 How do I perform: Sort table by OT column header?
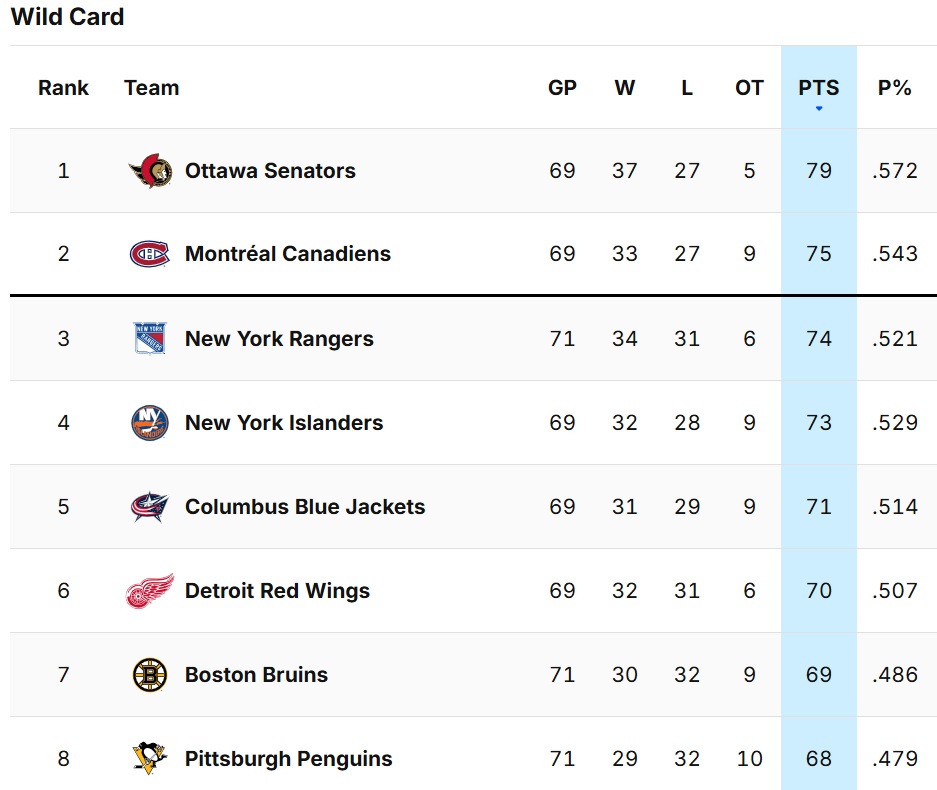[749, 88]
